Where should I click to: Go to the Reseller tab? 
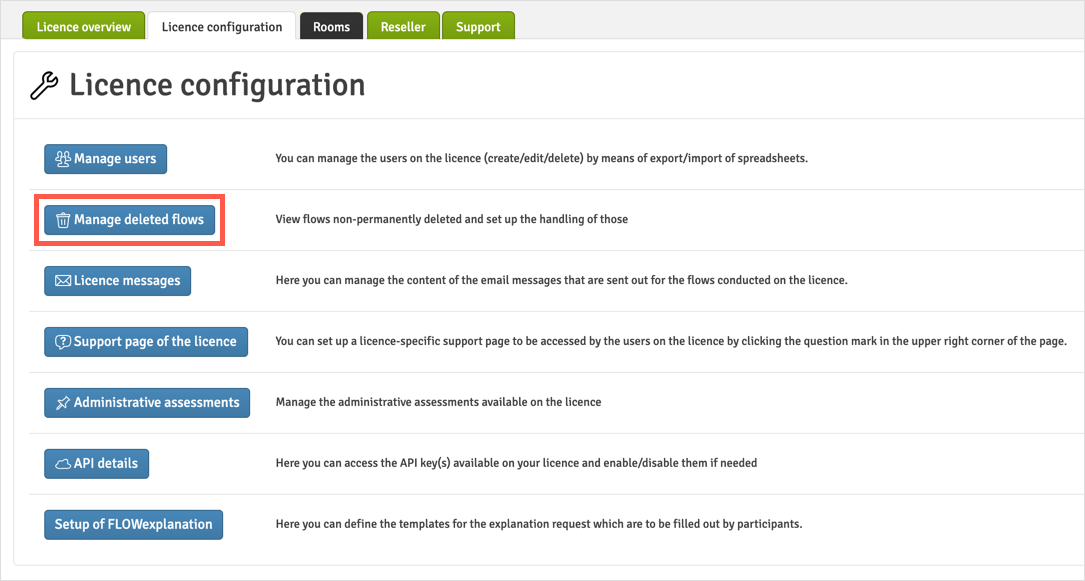click(403, 27)
